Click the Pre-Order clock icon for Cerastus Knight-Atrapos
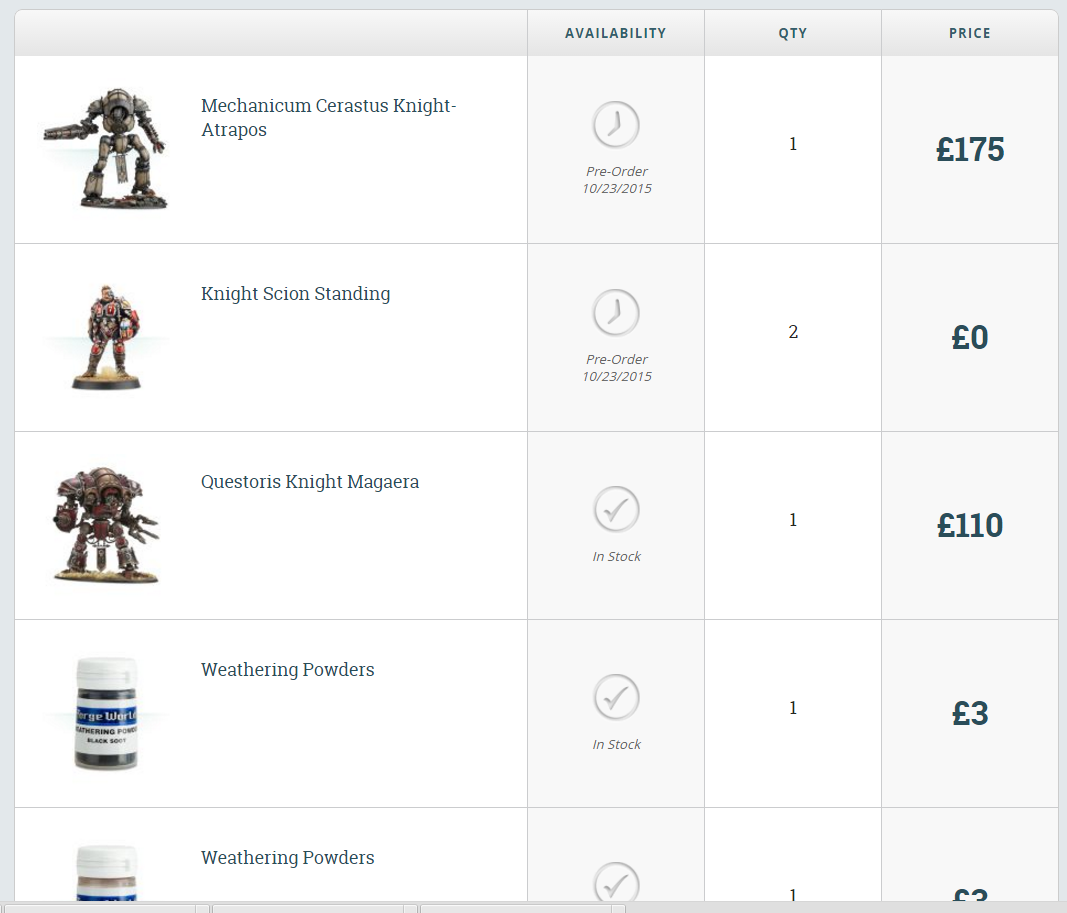 point(616,125)
